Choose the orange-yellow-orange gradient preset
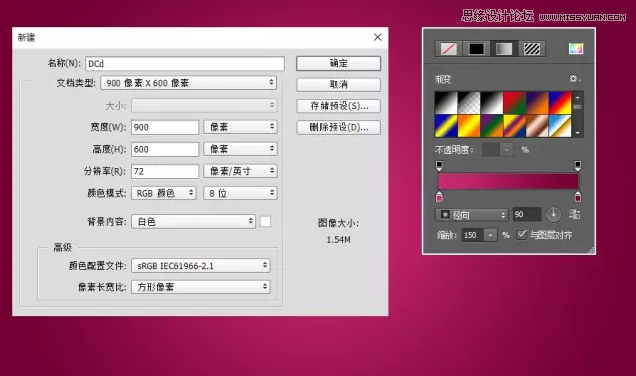636x376 pixels. pos(469,126)
